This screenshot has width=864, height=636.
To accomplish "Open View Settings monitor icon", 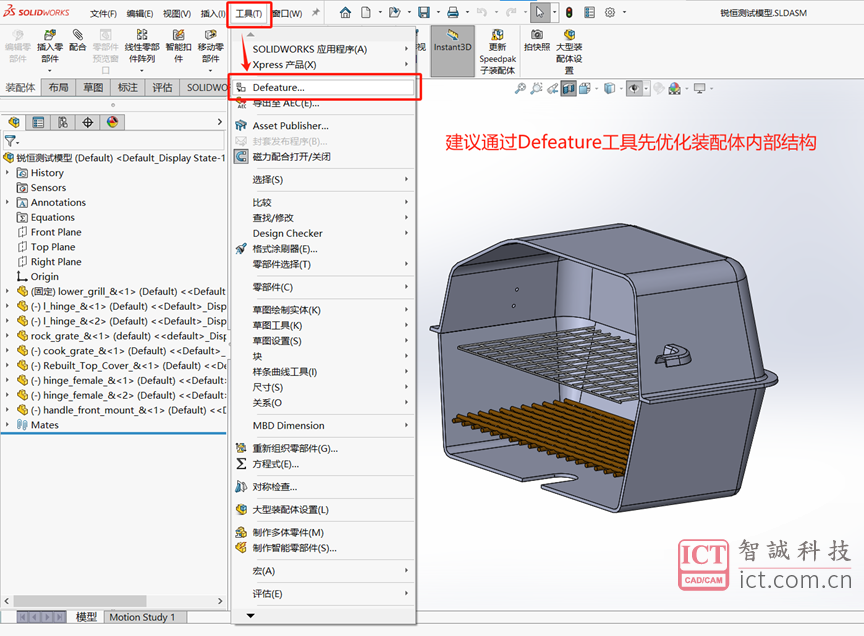I will (700, 88).
